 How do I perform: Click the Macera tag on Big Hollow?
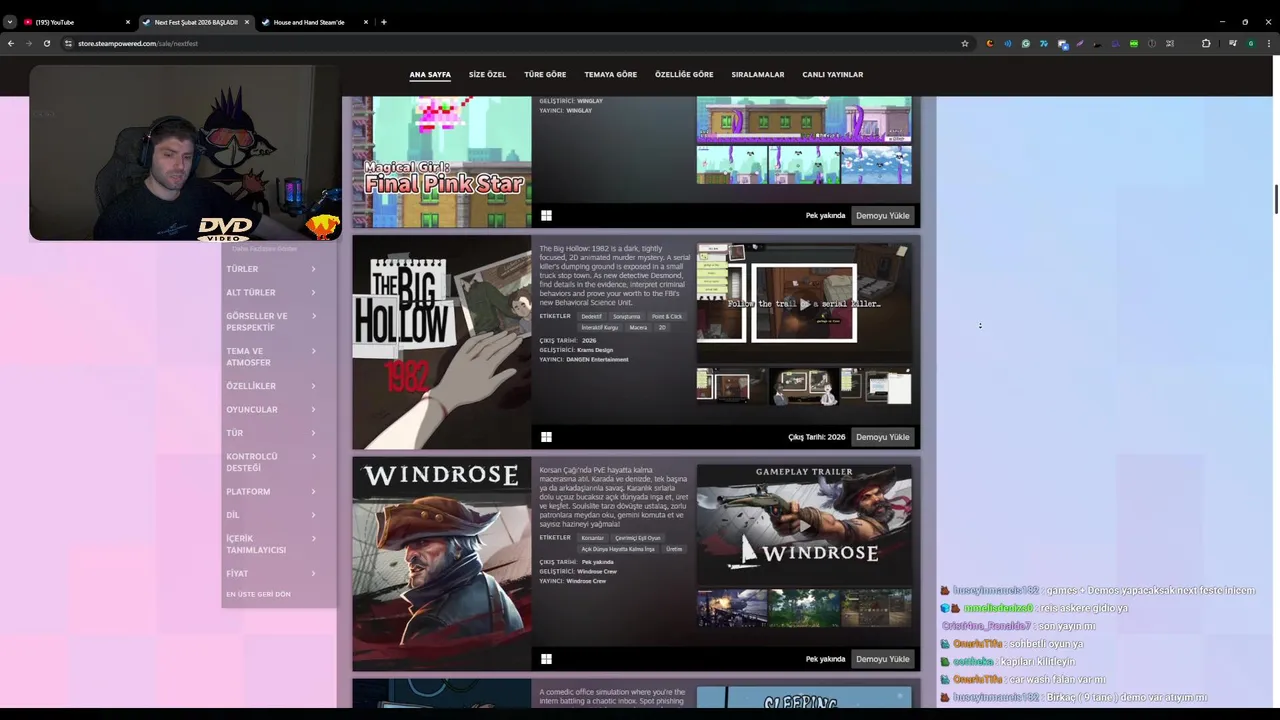point(638,327)
